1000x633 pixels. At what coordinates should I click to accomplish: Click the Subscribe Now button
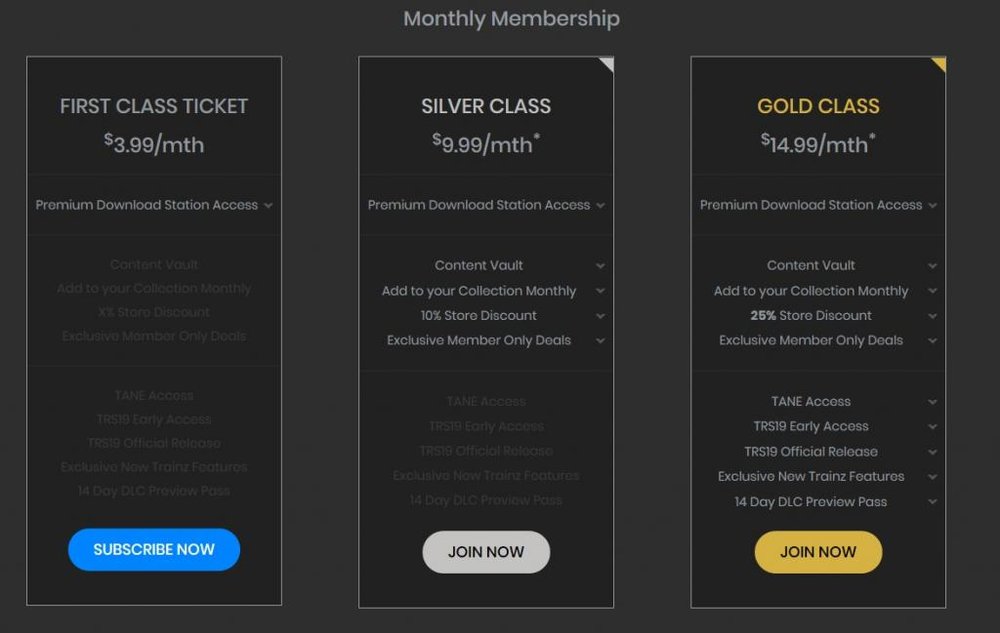coord(154,549)
